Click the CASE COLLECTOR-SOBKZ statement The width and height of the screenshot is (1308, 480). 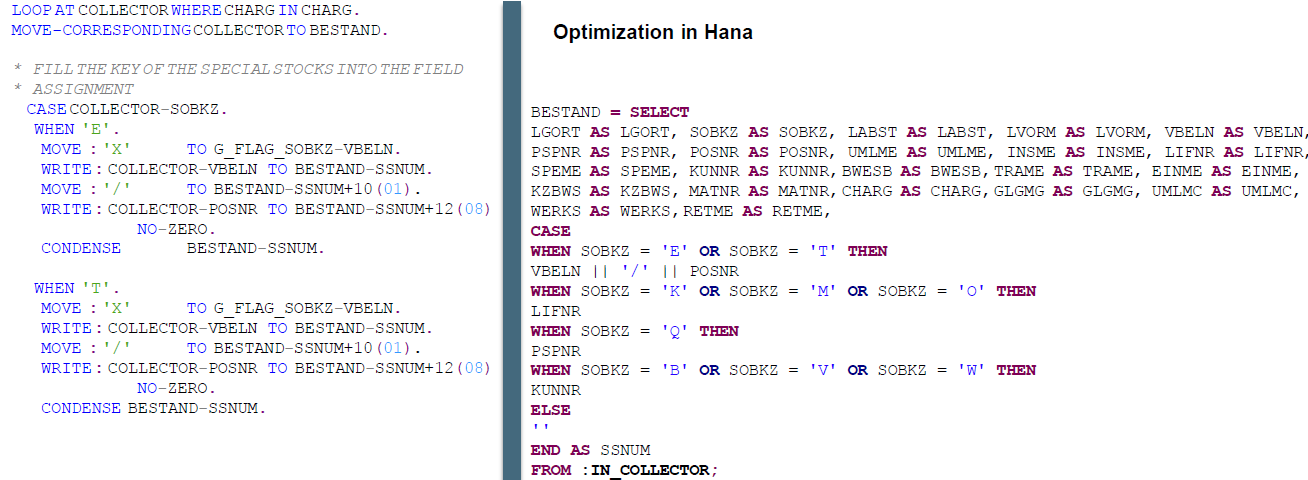[x=127, y=109]
